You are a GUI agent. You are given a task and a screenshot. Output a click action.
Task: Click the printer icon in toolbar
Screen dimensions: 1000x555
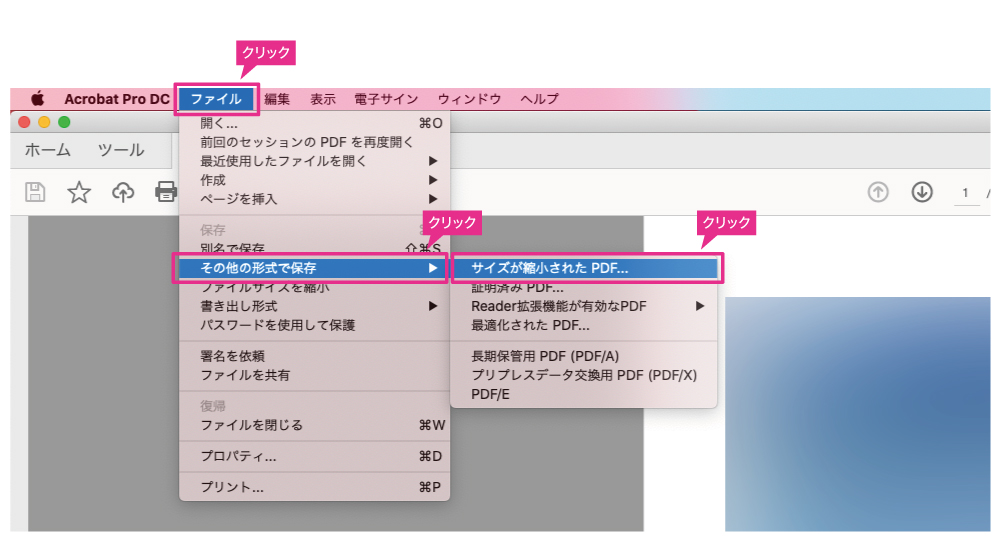[x=166, y=192]
